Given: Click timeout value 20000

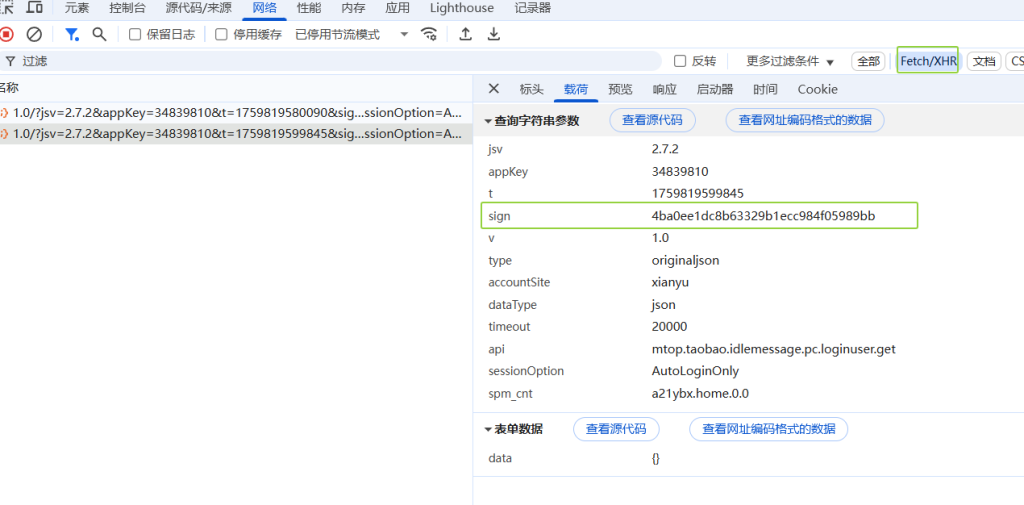Looking at the screenshot, I should click(669, 327).
